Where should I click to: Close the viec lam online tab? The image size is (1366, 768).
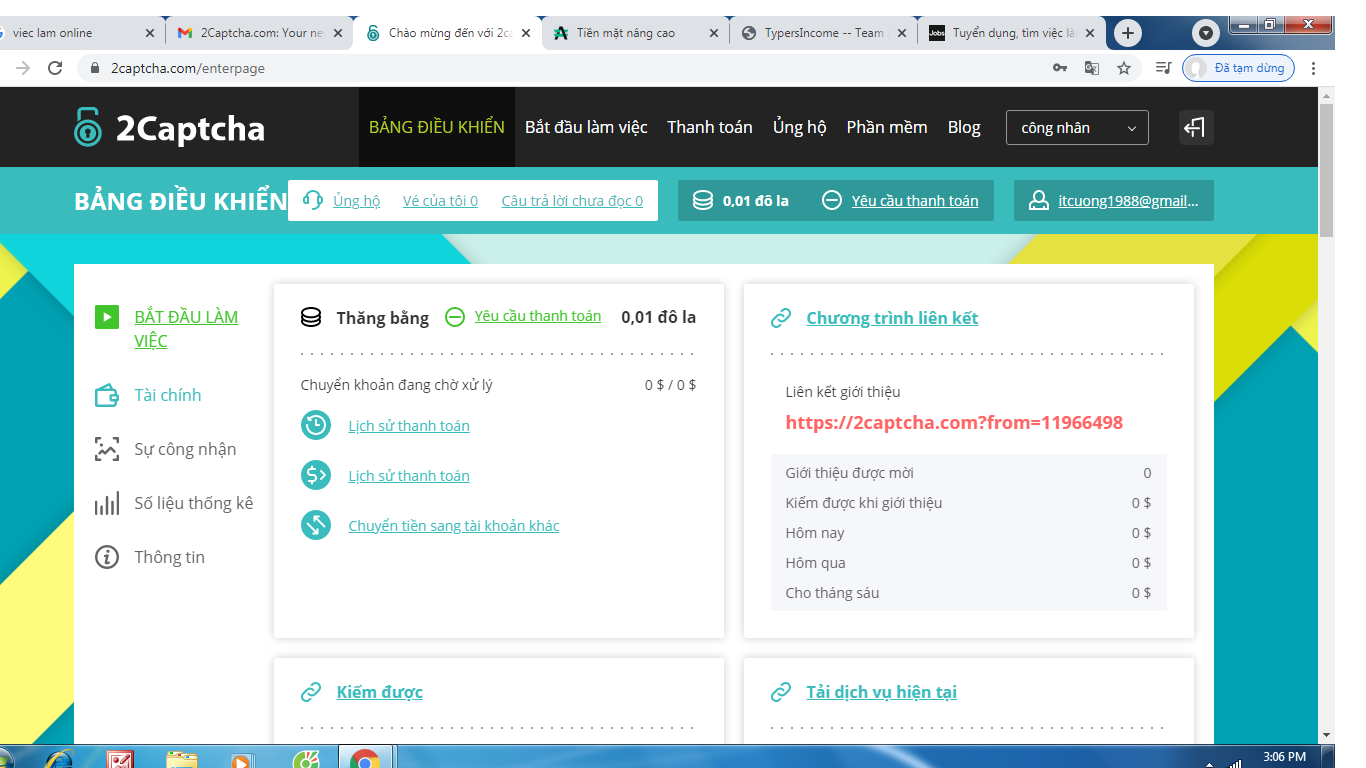click(150, 33)
